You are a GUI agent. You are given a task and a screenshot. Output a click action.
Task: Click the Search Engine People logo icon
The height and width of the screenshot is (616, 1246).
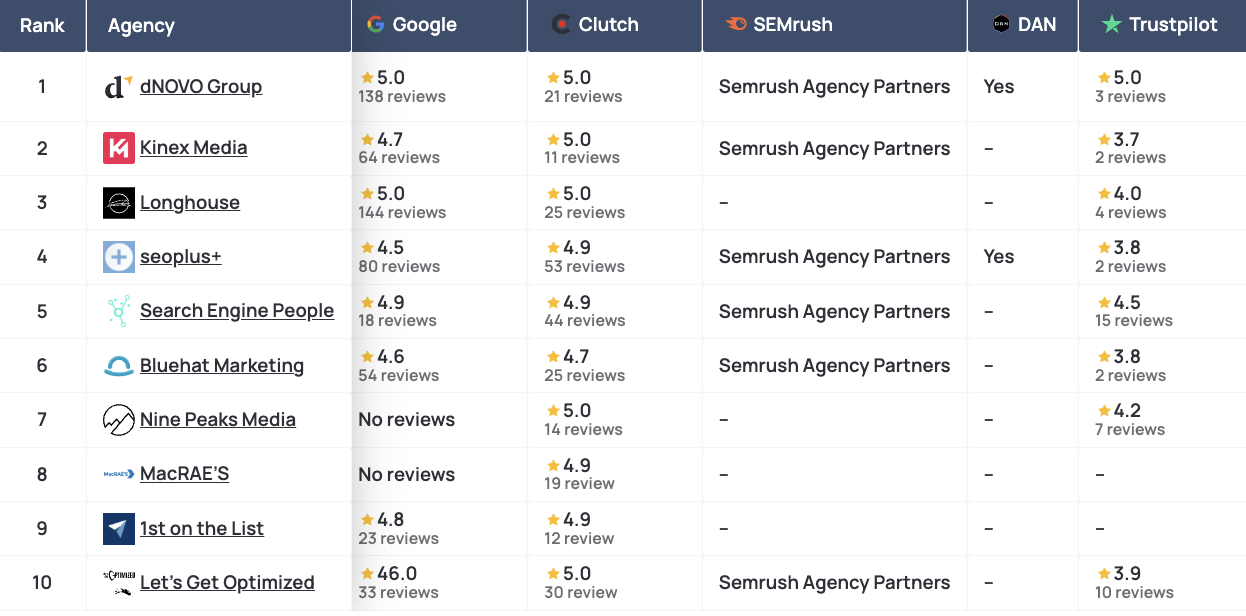coord(118,311)
